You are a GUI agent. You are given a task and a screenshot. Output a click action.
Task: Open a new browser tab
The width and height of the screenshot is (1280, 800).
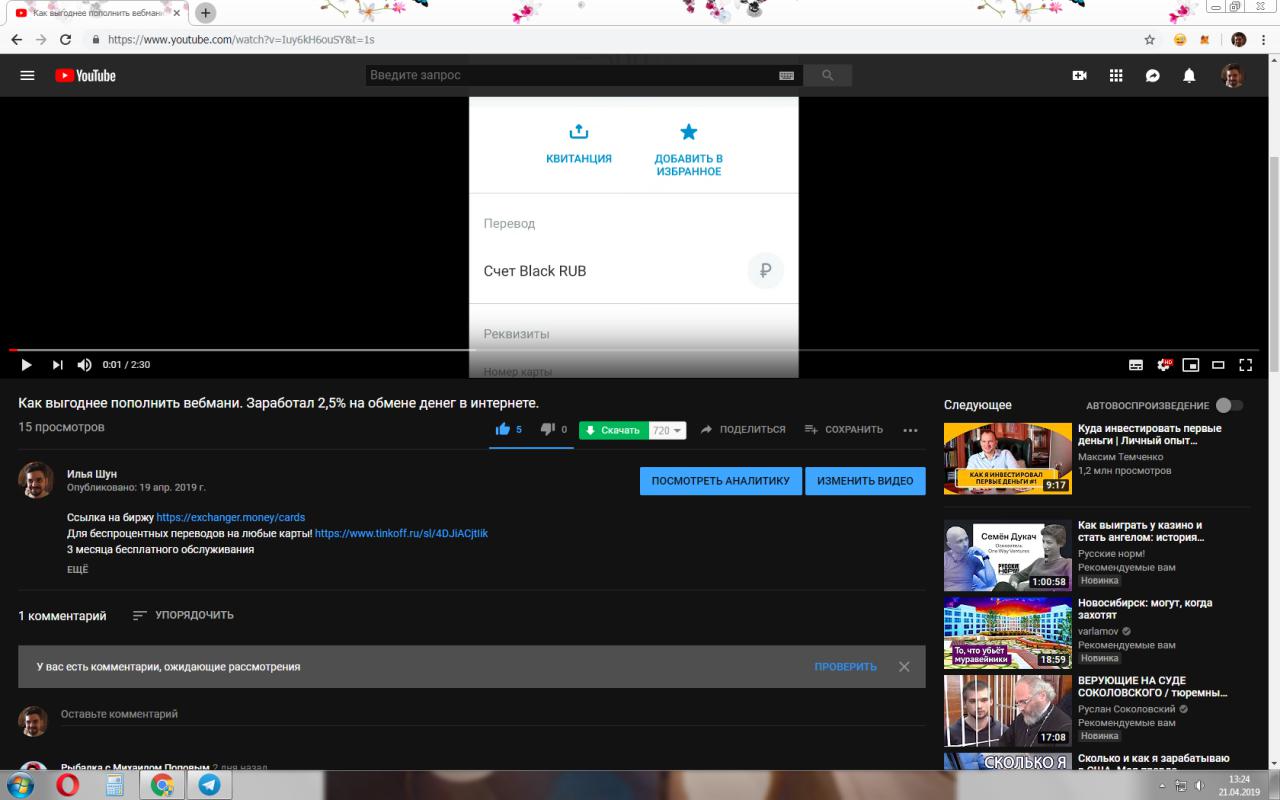[205, 13]
